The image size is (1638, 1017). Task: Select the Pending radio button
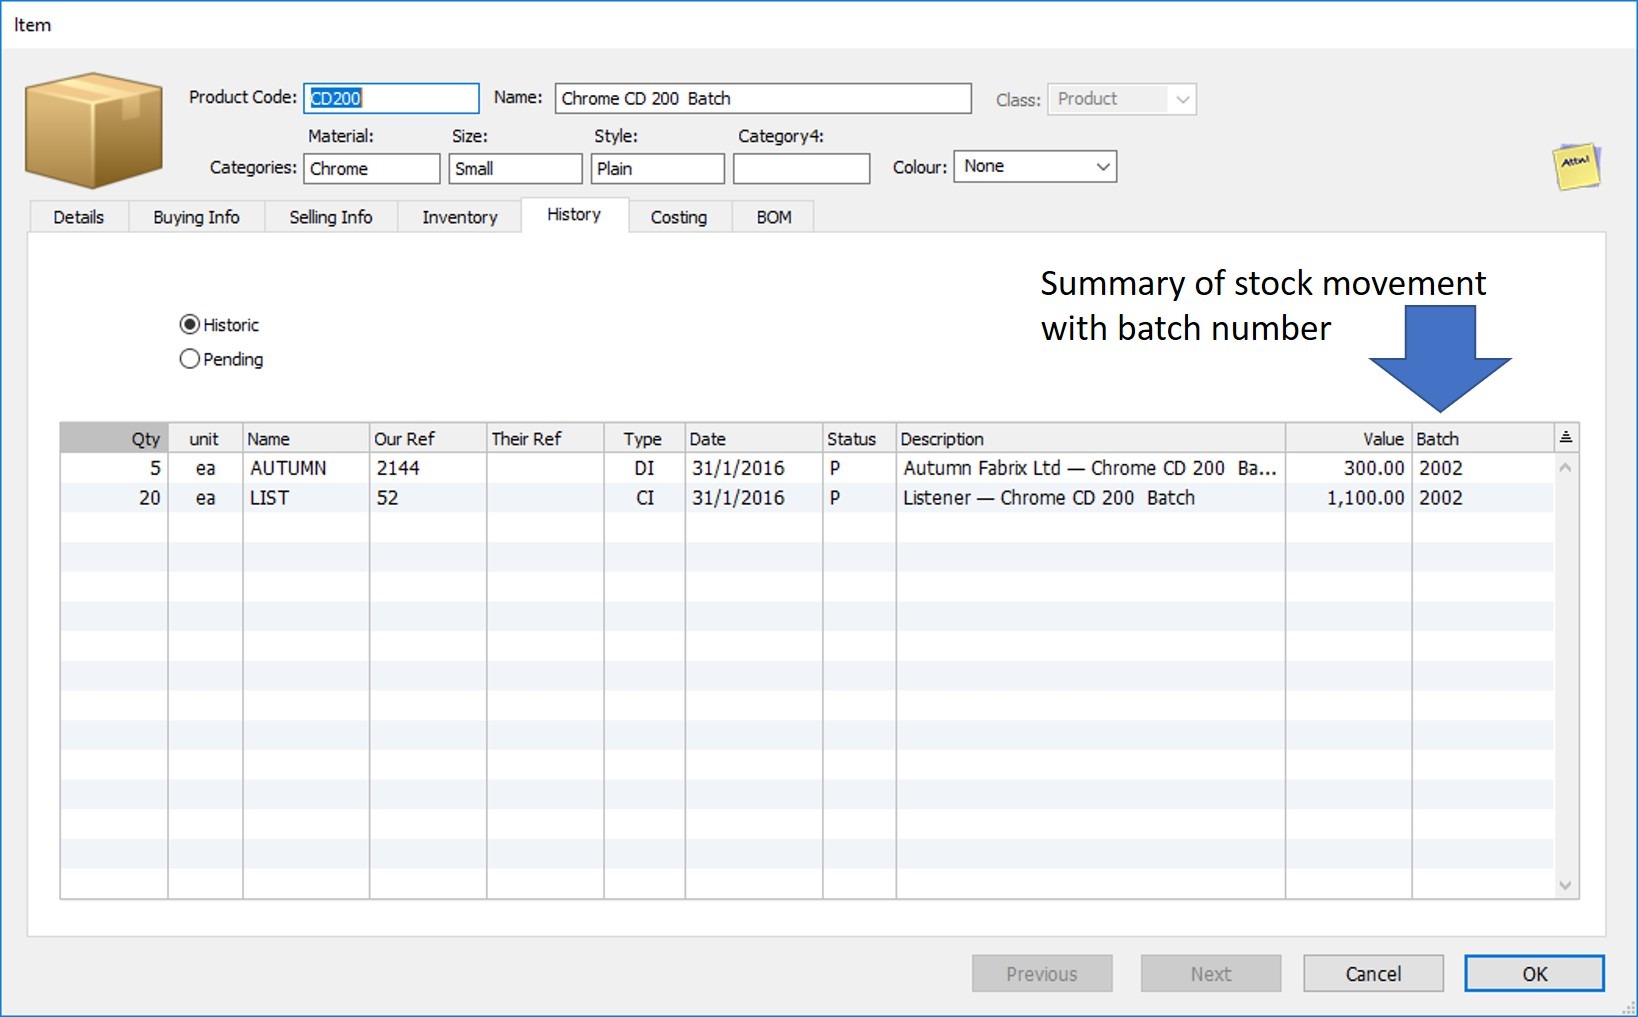190,359
